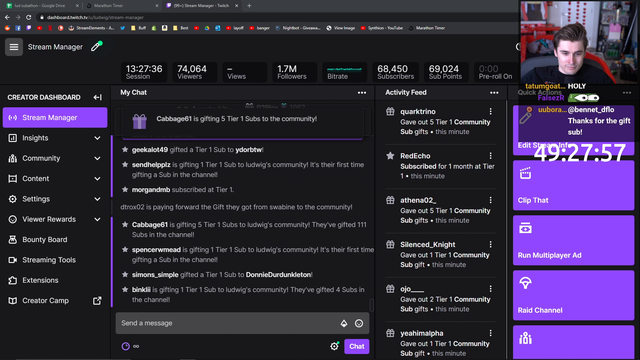The image size is (640, 360).
Task: Click username geekalot49 in chat
Action: (x=149, y=150)
